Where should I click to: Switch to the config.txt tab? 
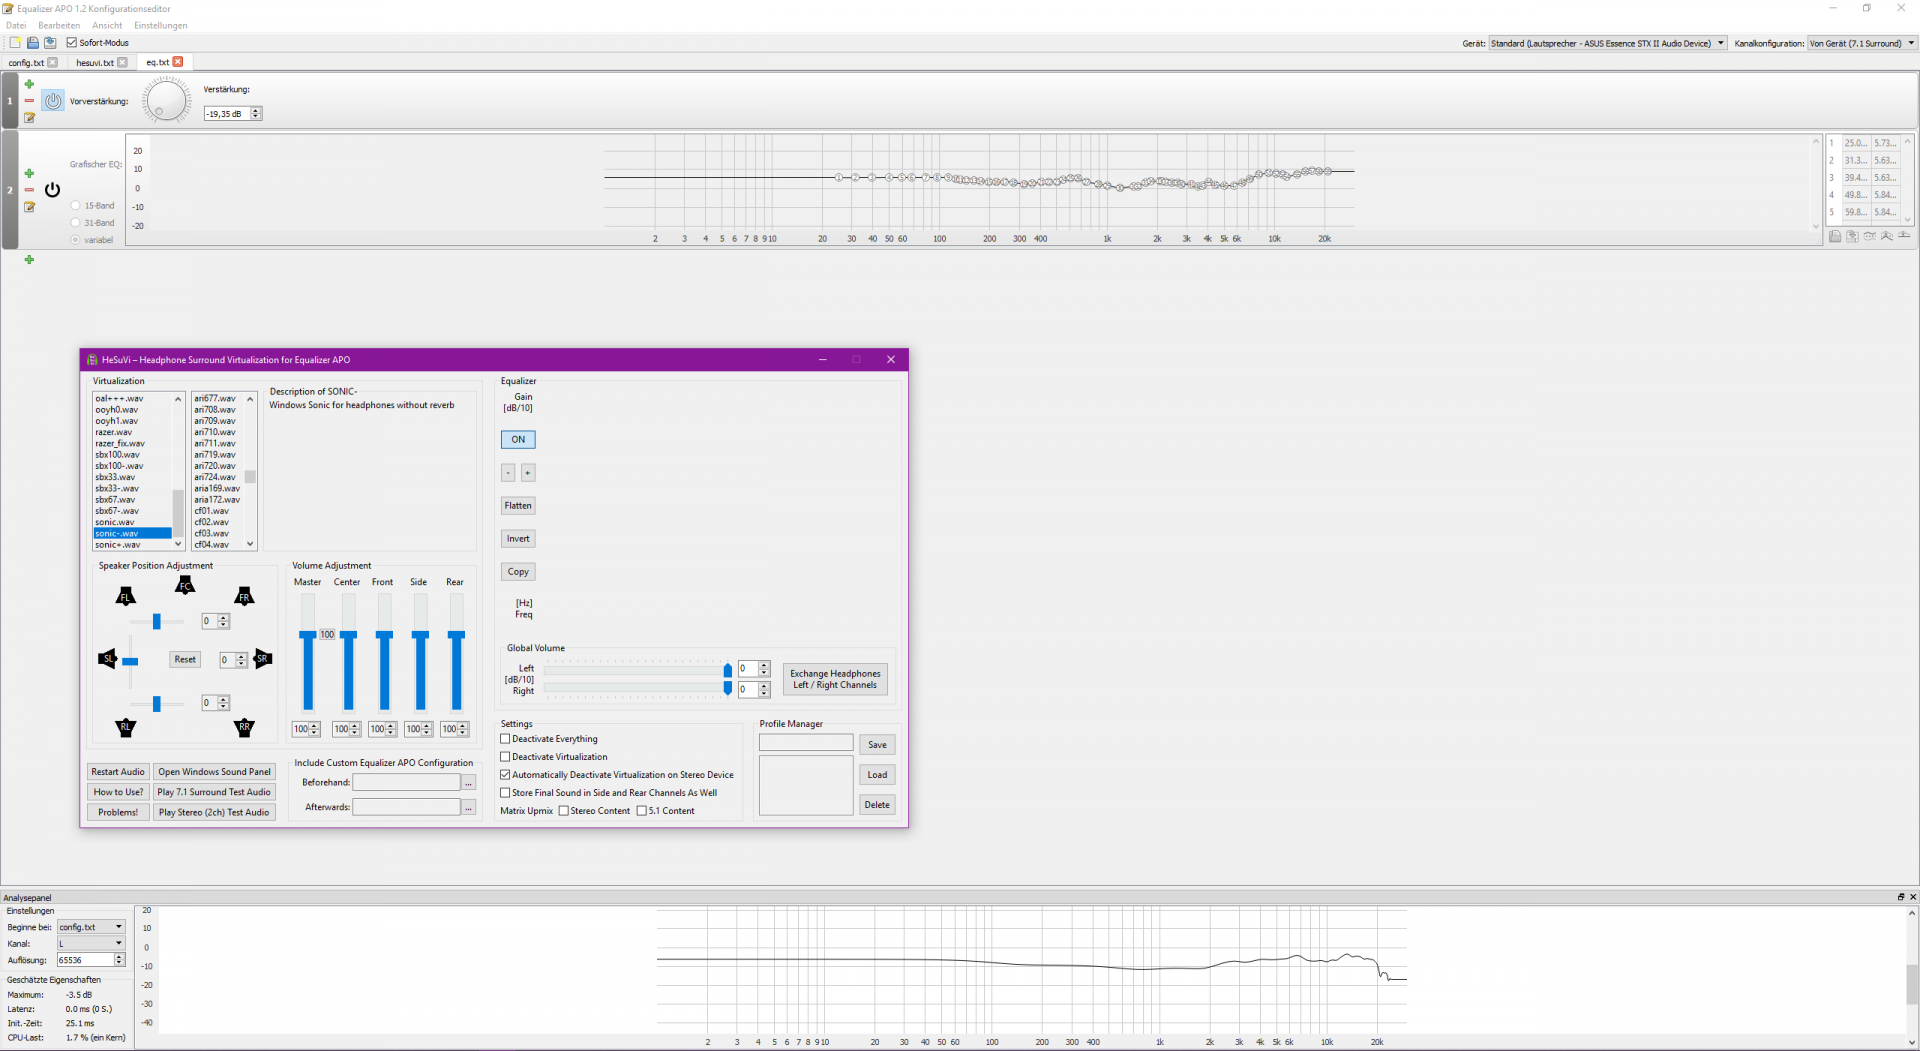tap(26, 62)
